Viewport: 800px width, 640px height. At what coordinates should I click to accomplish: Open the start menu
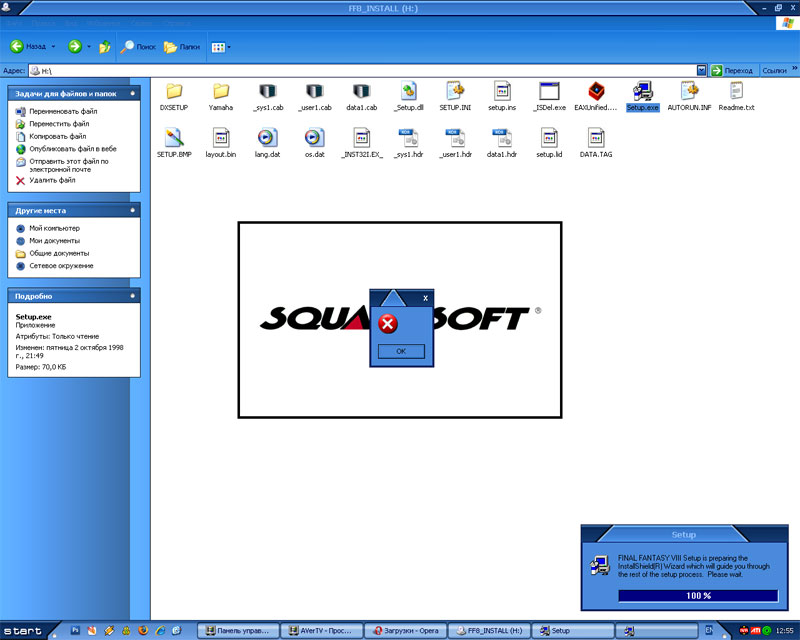coord(24,631)
